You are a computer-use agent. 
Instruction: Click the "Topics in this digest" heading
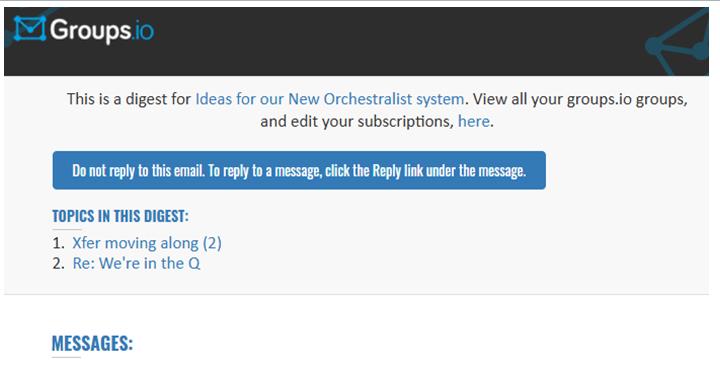click(120, 216)
